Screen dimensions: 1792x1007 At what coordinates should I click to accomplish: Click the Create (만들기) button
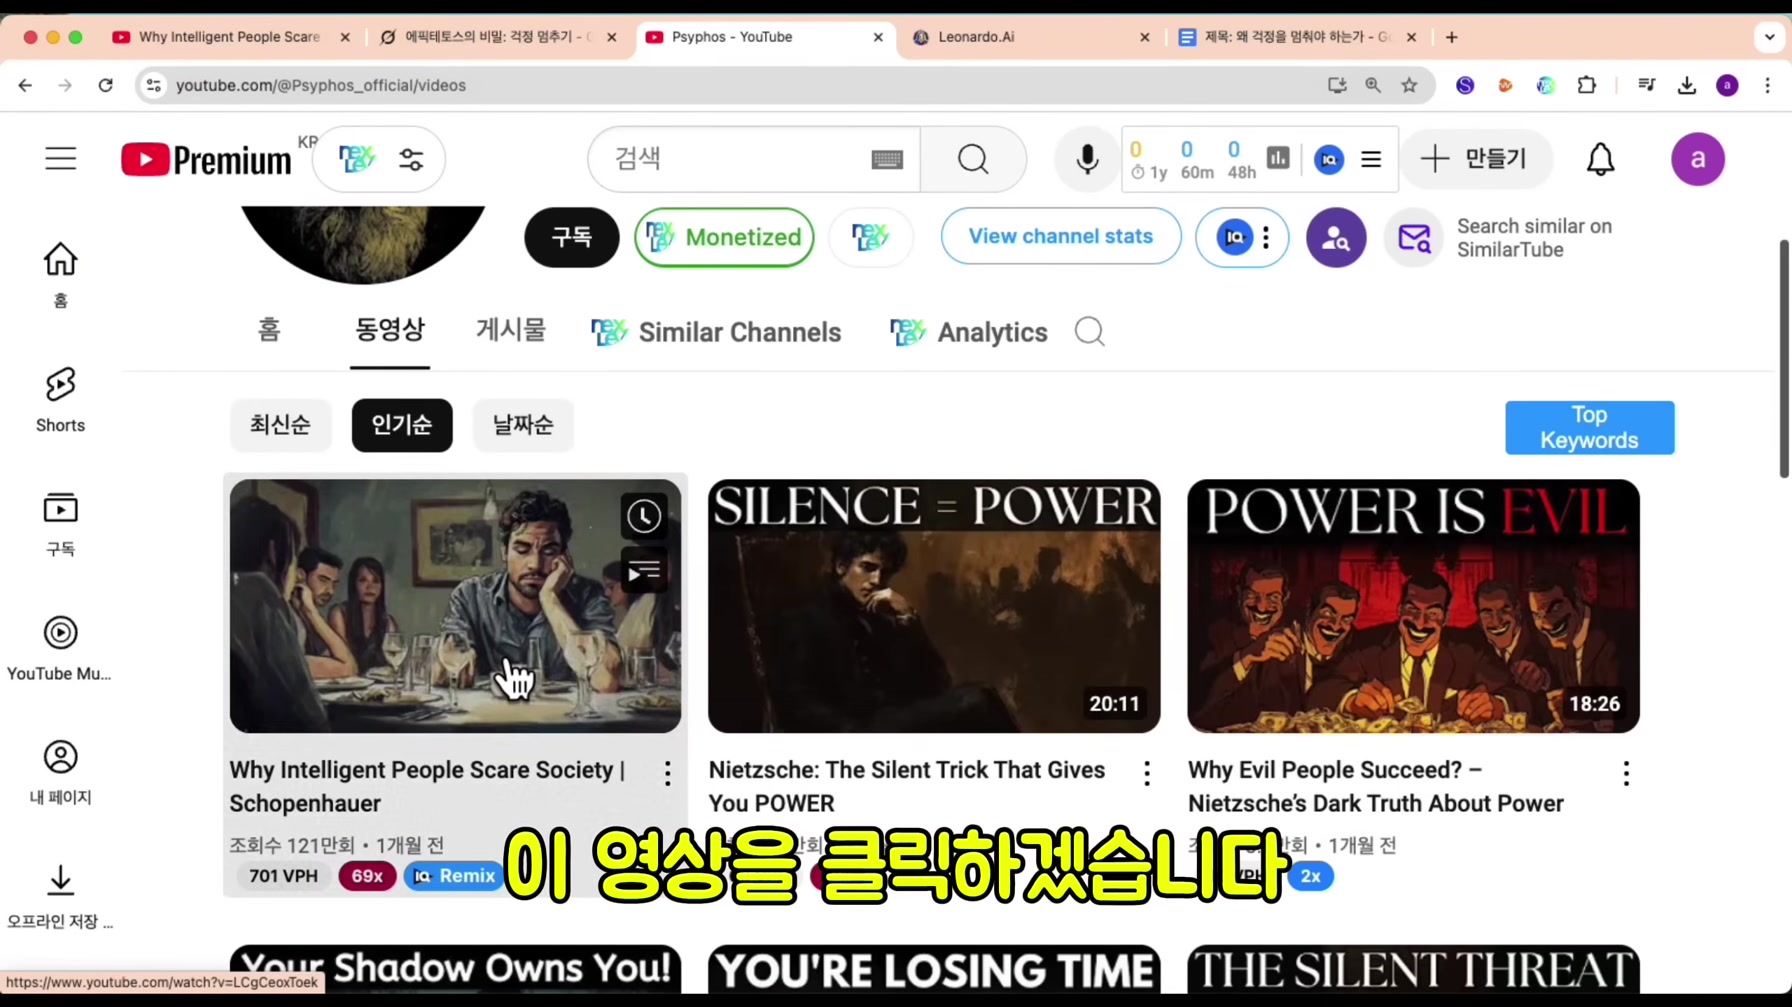(1476, 159)
